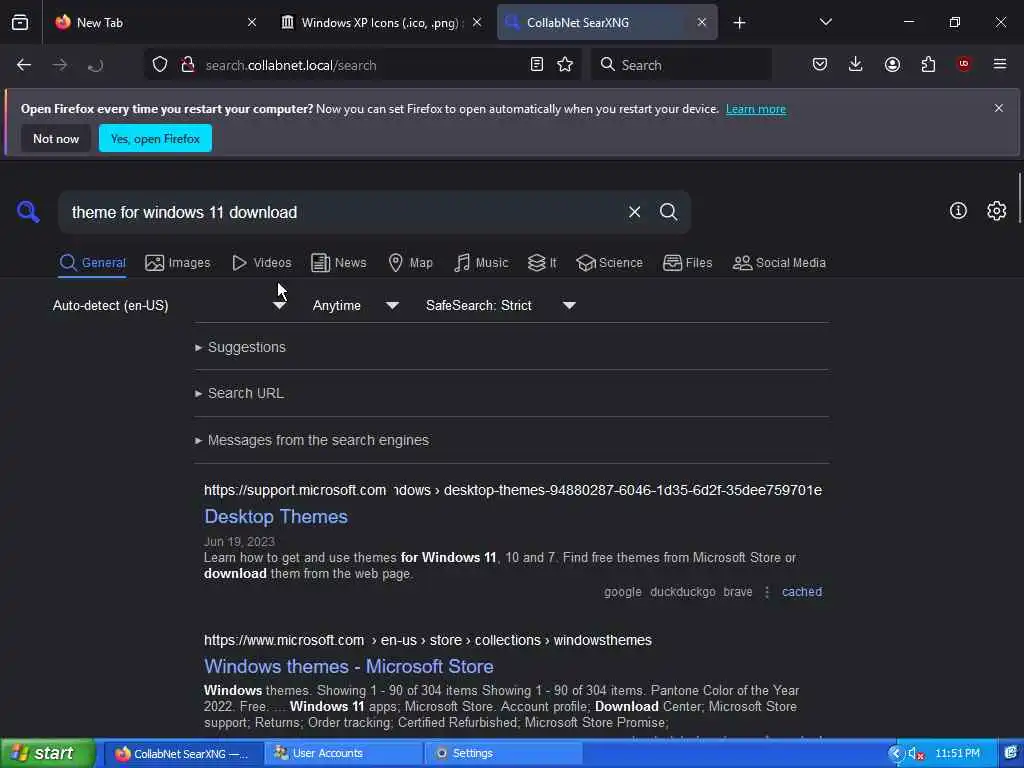Submit search with the magnifier button
Screen dimensions: 1024x768
[668, 212]
